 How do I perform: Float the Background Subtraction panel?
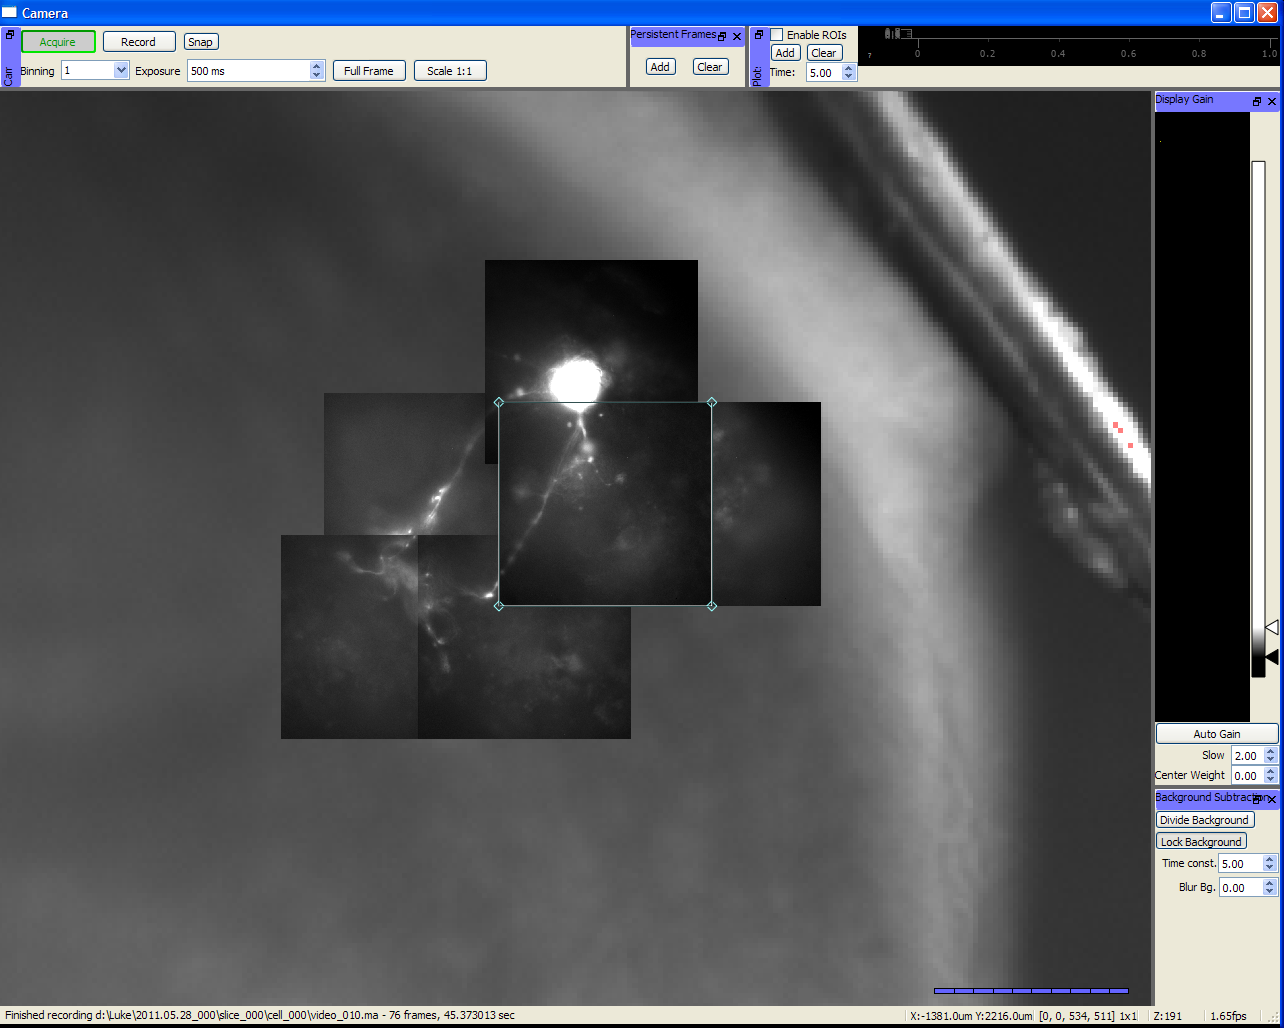[x=1258, y=799]
